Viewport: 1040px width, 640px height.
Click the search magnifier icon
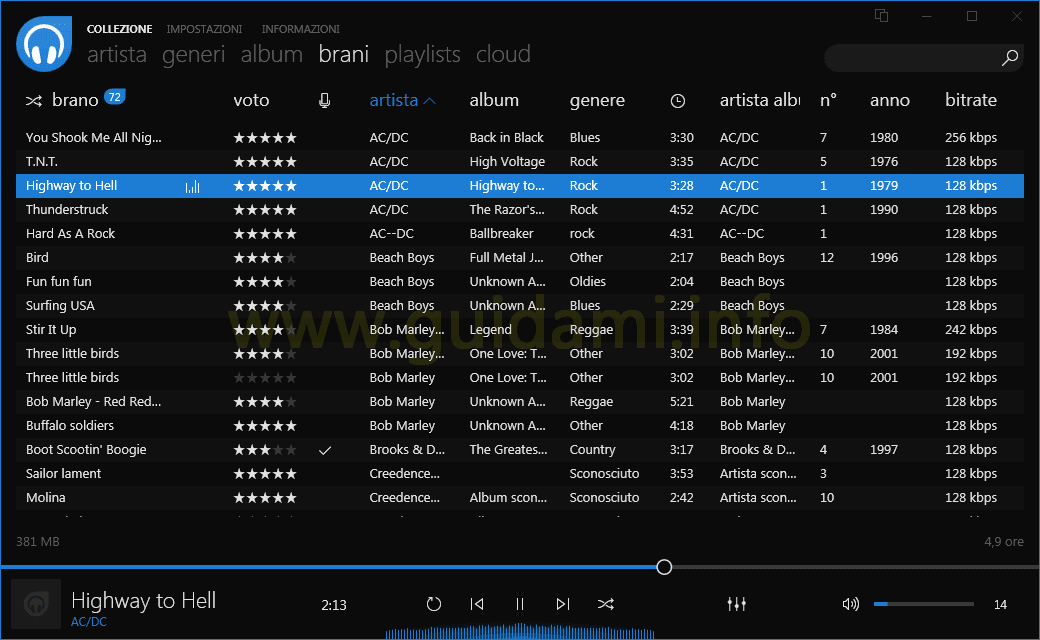point(1009,58)
